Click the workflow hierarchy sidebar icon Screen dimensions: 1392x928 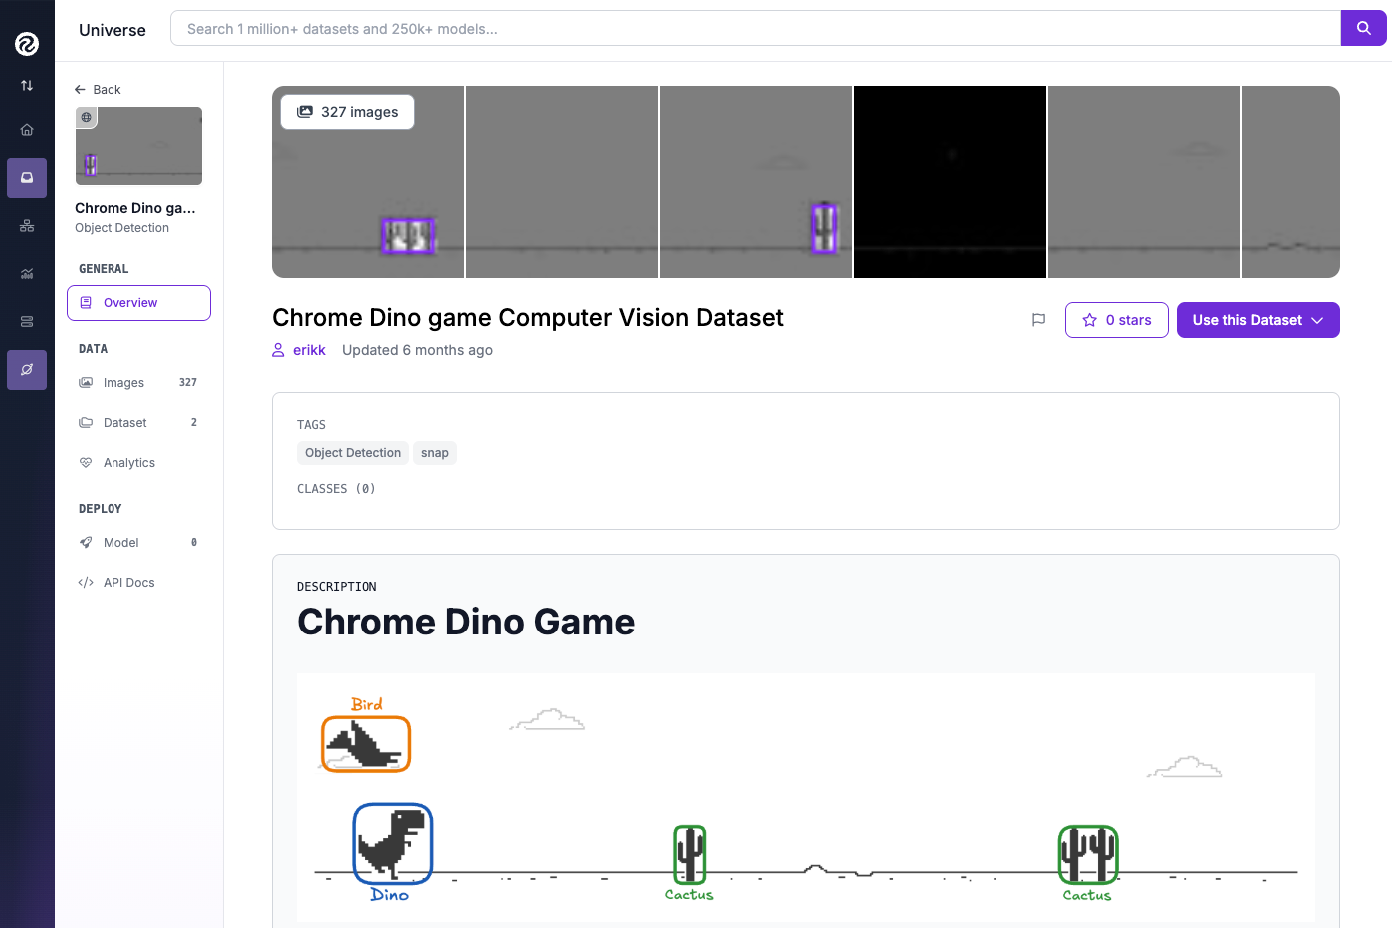click(27, 226)
